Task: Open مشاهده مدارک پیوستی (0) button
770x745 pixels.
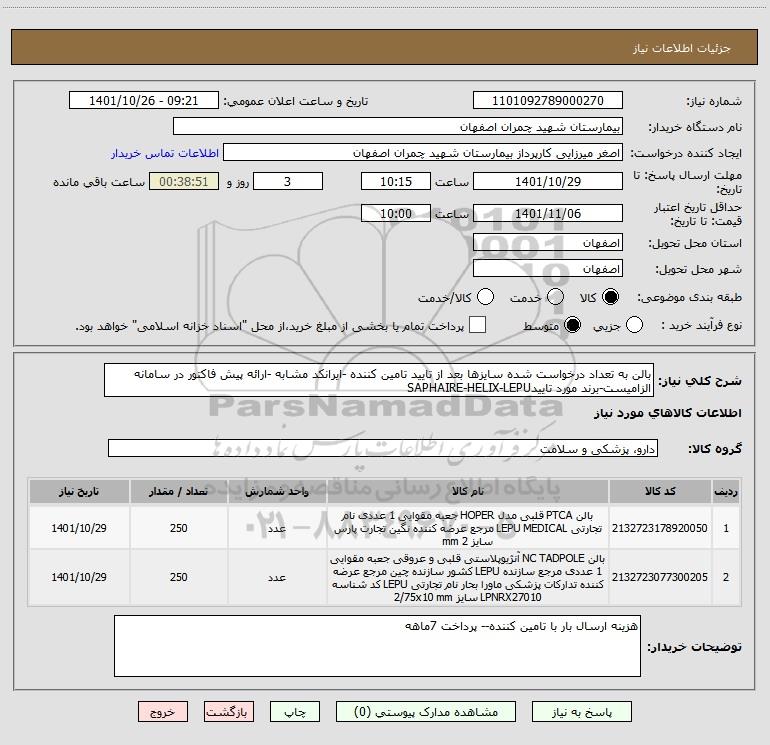Action: coord(426,712)
